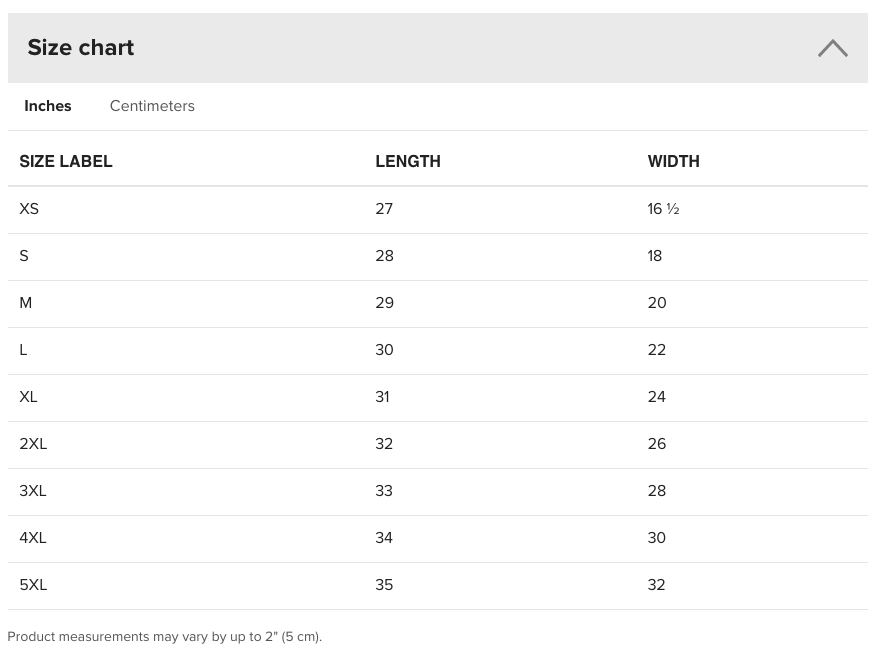Select the XL size row label
Image resolution: width=879 pixels, height=672 pixels.
click(29, 397)
